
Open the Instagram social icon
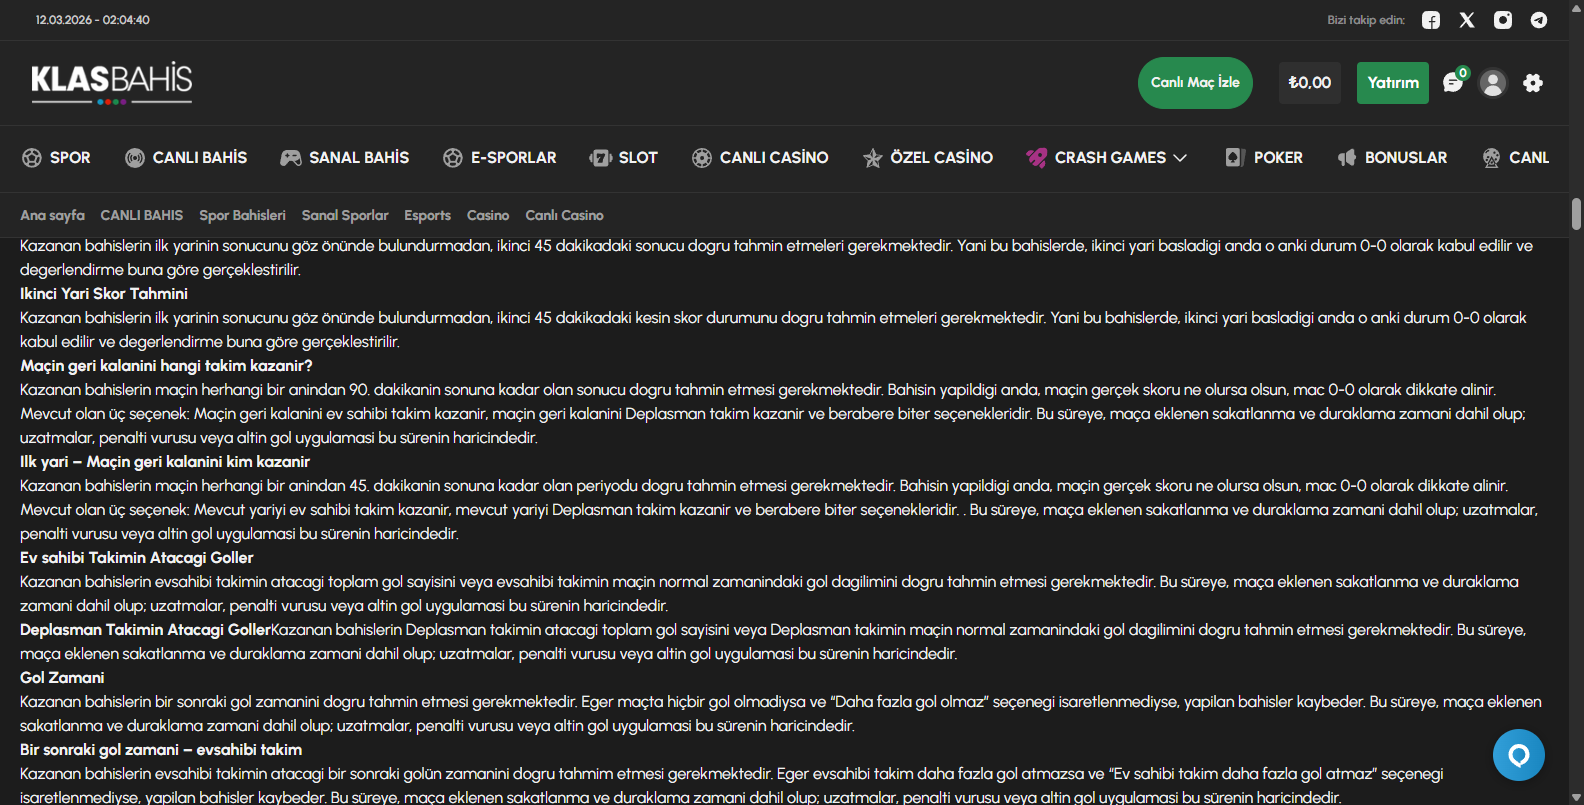[1503, 20]
